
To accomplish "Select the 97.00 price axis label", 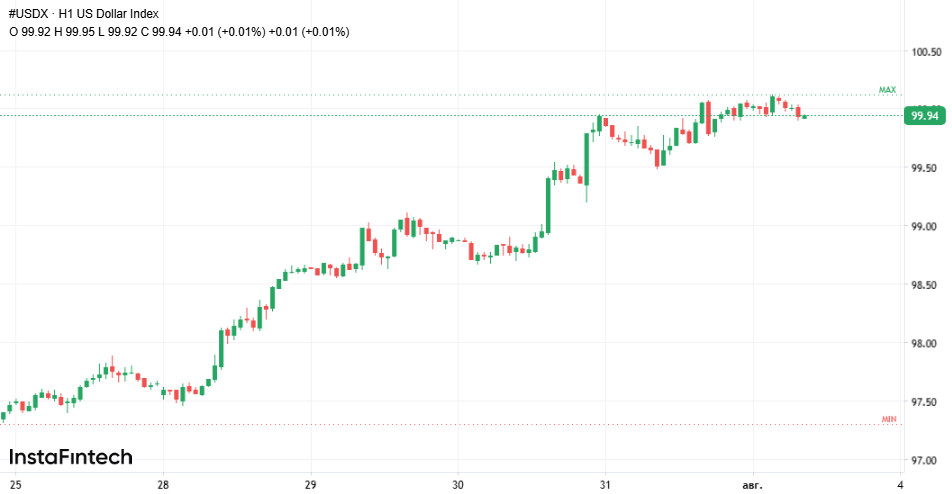I will [x=924, y=461].
